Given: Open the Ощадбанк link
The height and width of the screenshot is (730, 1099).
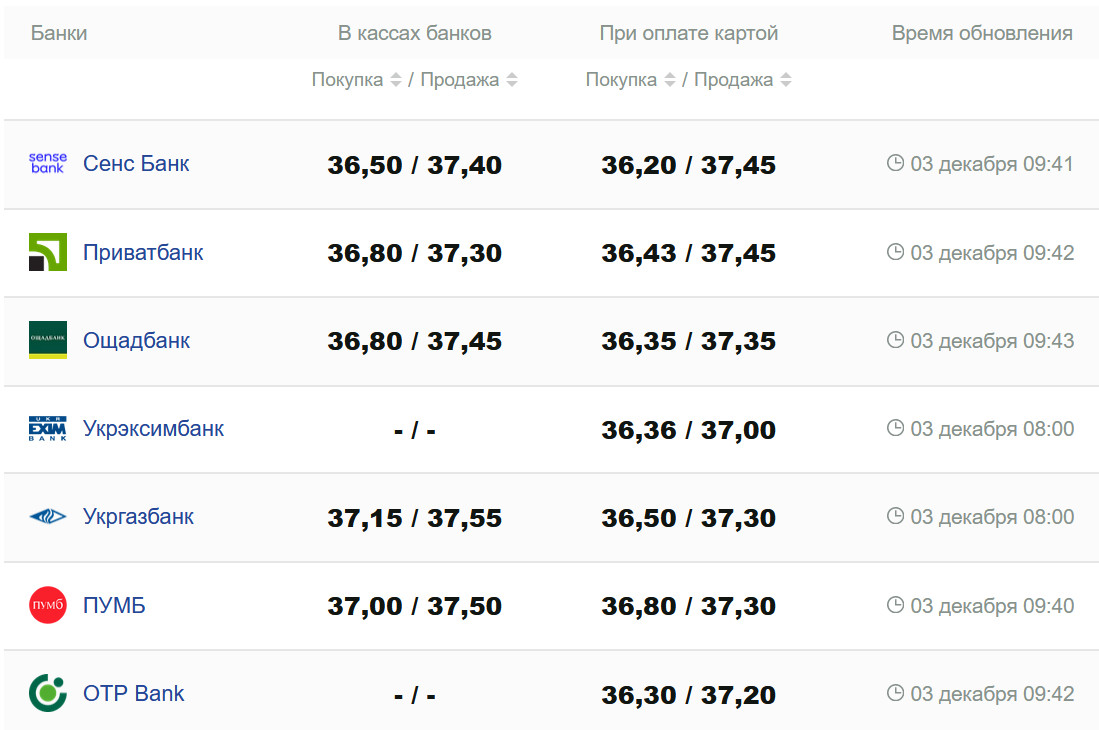Looking at the screenshot, I should click(x=136, y=340).
